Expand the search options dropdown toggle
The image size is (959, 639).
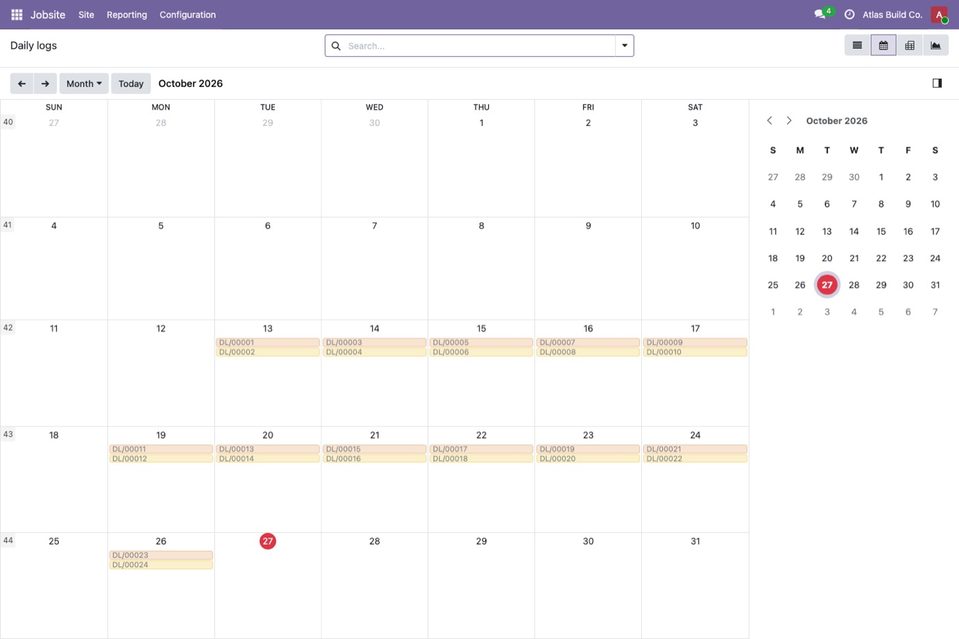624,46
